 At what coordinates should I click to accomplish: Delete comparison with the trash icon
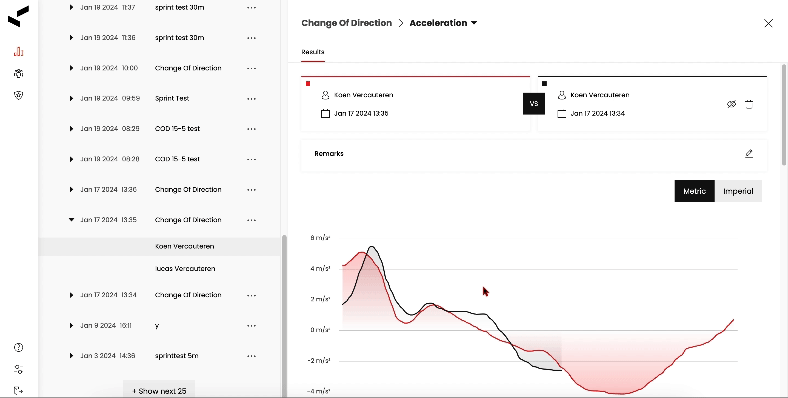[x=749, y=104]
